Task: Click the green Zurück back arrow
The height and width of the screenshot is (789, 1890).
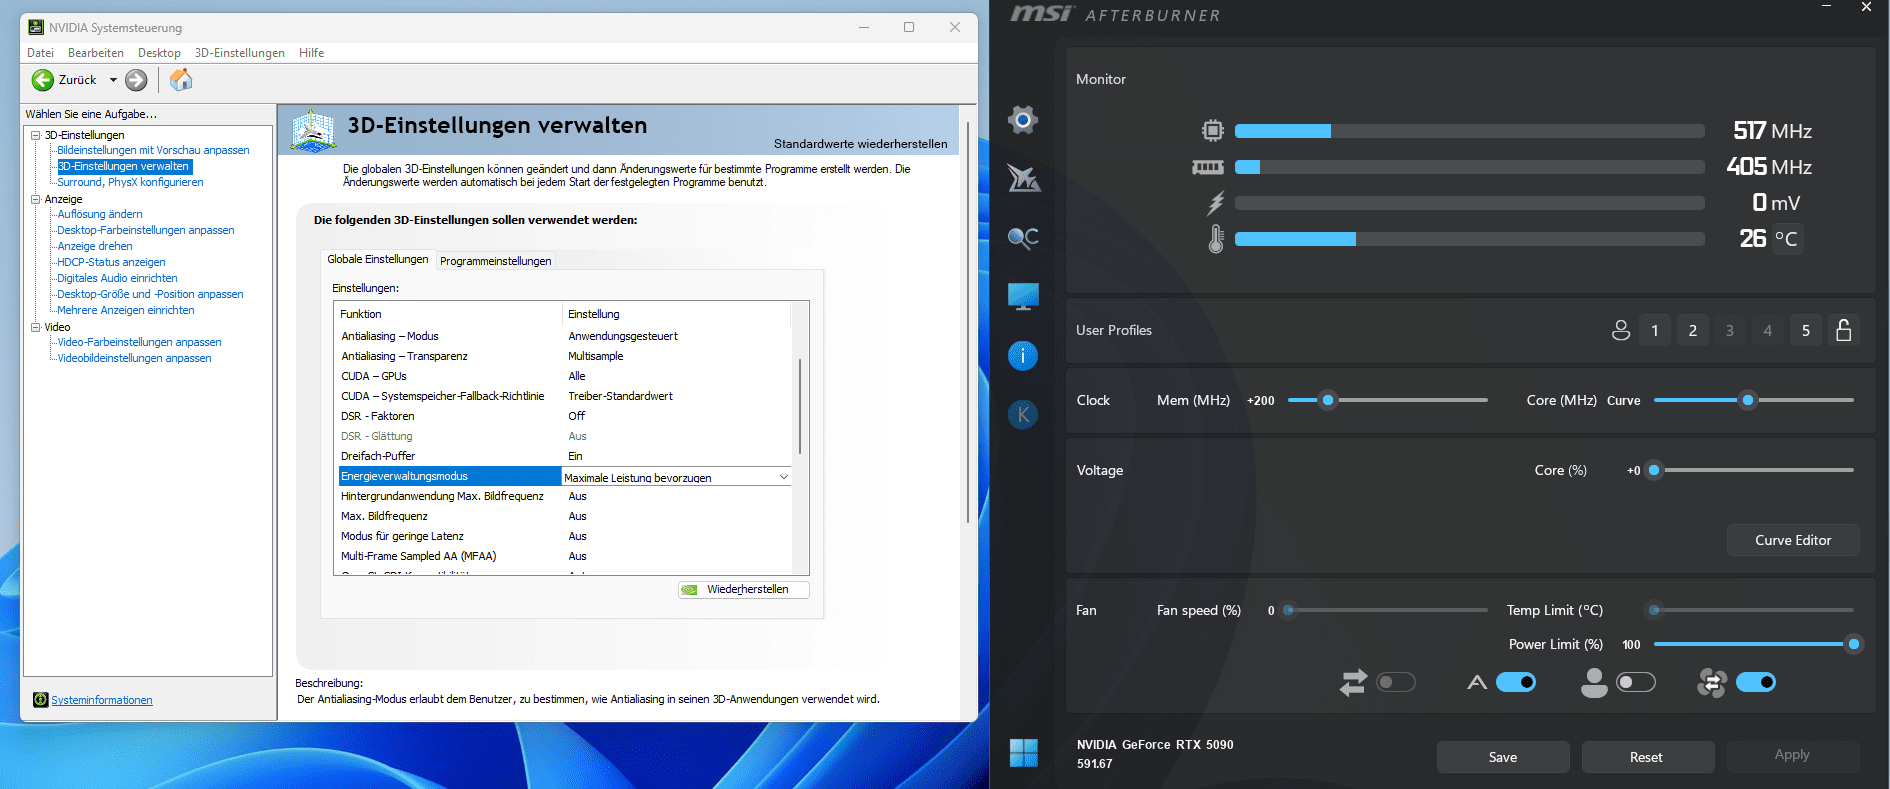Action: 43,80
